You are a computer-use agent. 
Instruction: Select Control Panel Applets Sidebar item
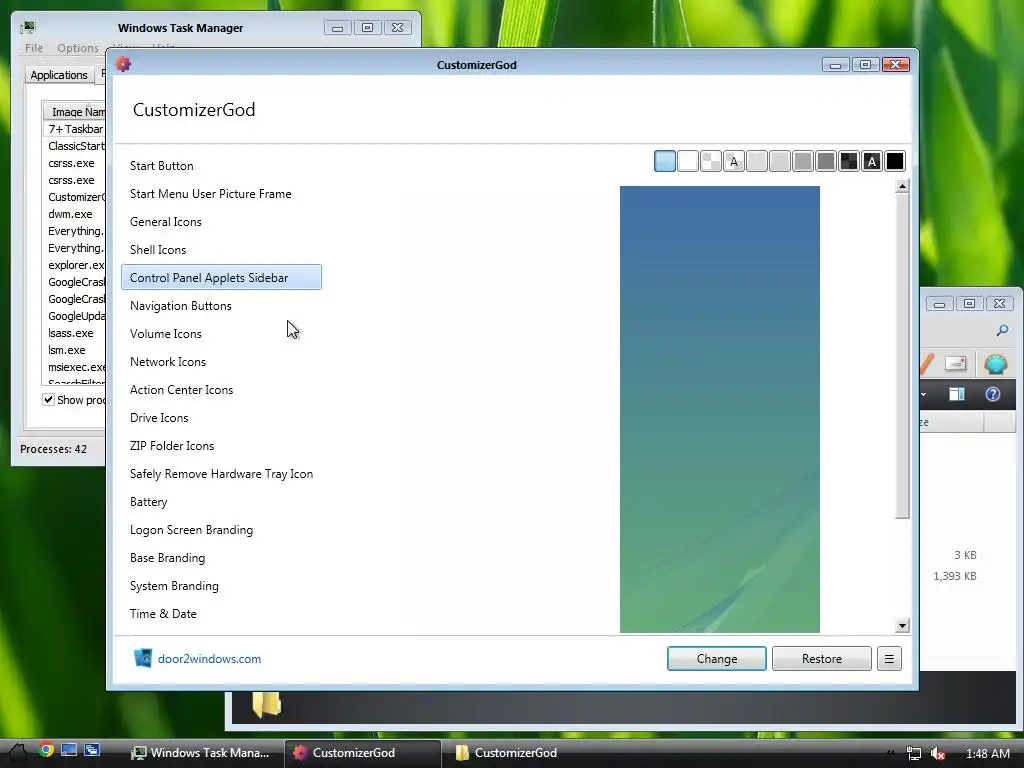pos(221,278)
